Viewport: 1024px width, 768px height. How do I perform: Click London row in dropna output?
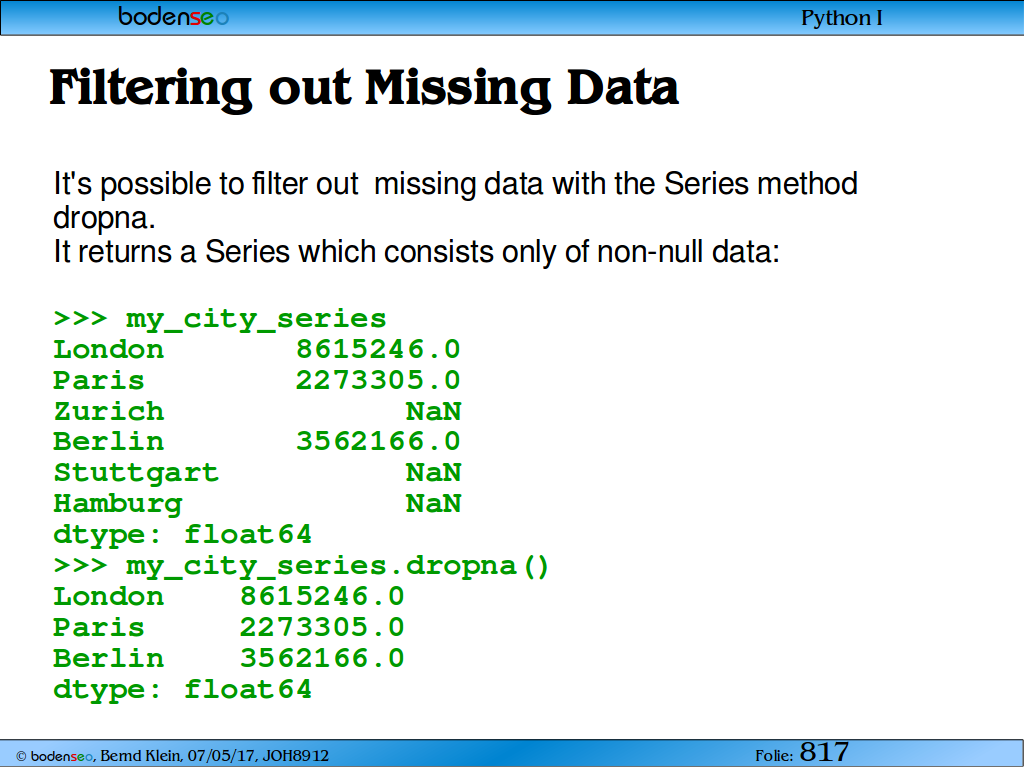click(229, 596)
